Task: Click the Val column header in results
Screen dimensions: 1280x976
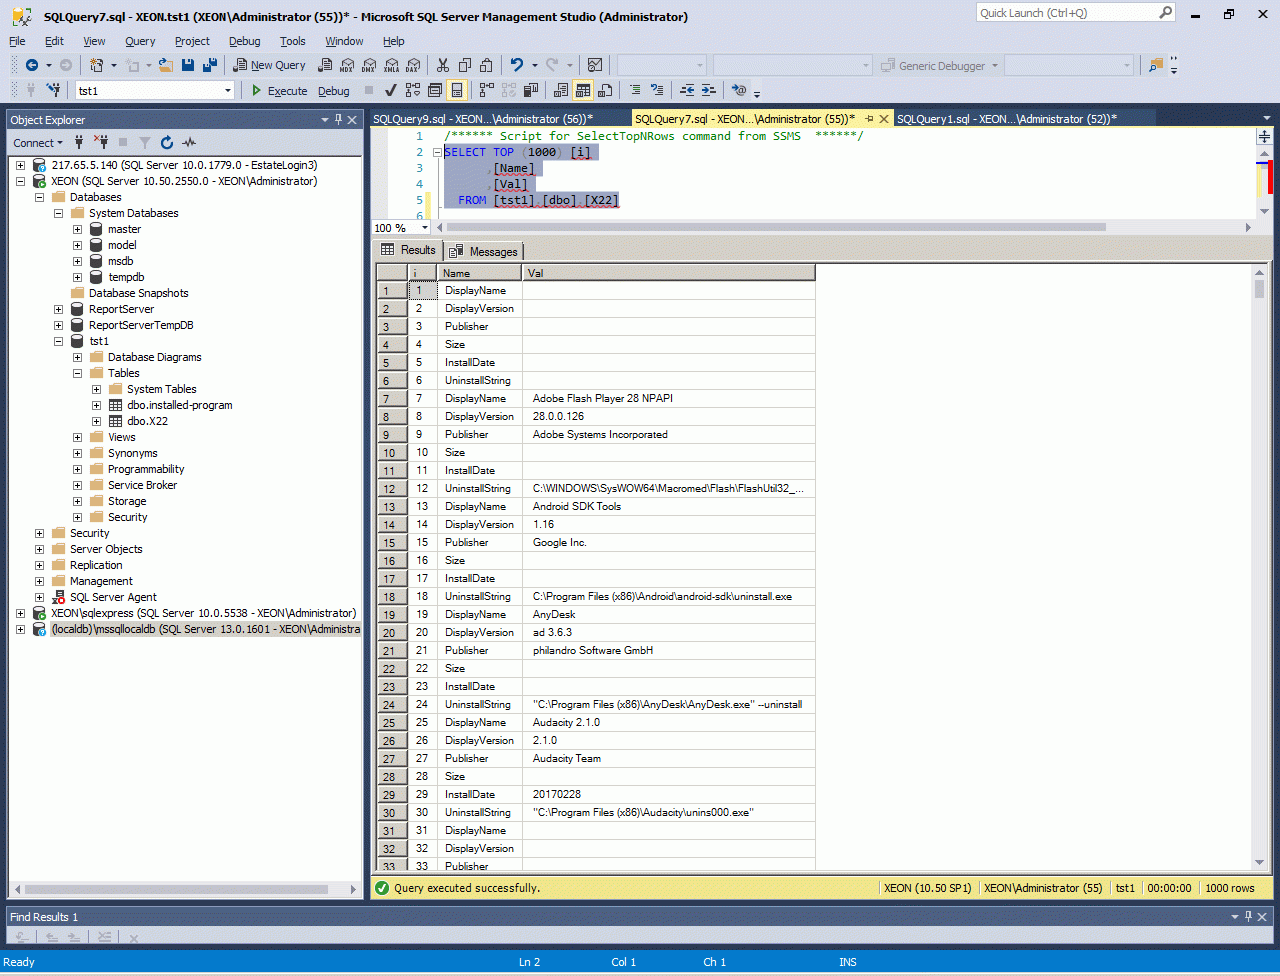Action: [x=669, y=273]
